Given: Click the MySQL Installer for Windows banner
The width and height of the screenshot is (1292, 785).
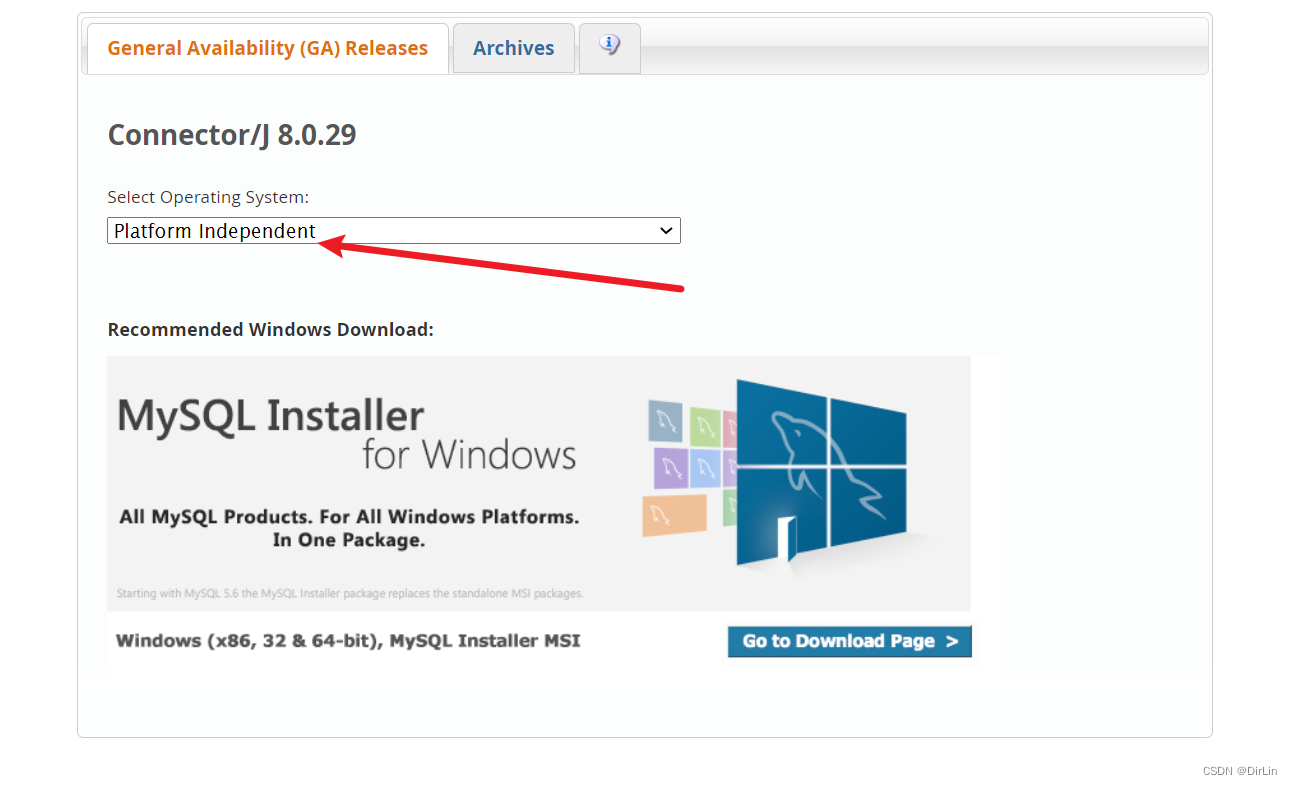Looking at the screenshot, I should point(538,483).
